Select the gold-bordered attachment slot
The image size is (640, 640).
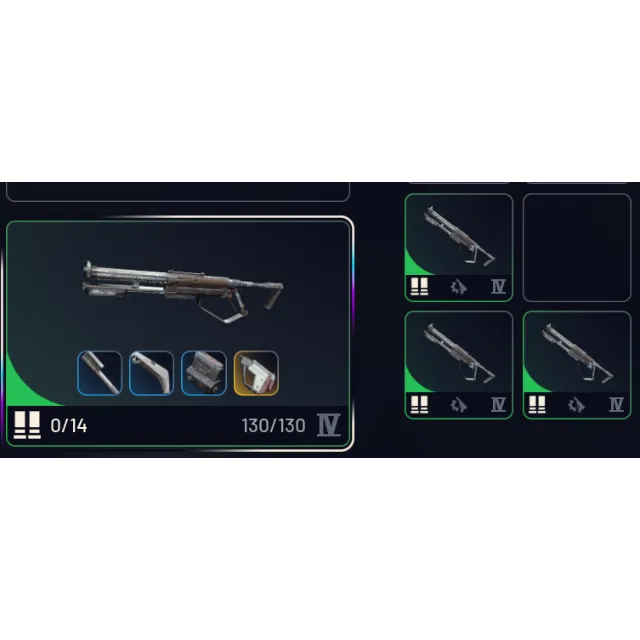coord(256,373)
